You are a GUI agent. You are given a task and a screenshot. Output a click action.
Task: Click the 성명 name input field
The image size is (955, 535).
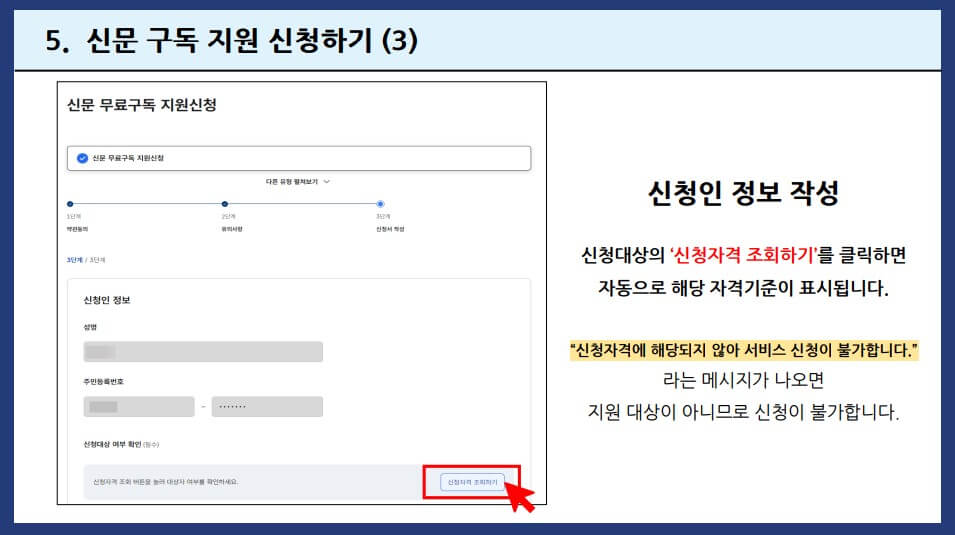[203, 352]
